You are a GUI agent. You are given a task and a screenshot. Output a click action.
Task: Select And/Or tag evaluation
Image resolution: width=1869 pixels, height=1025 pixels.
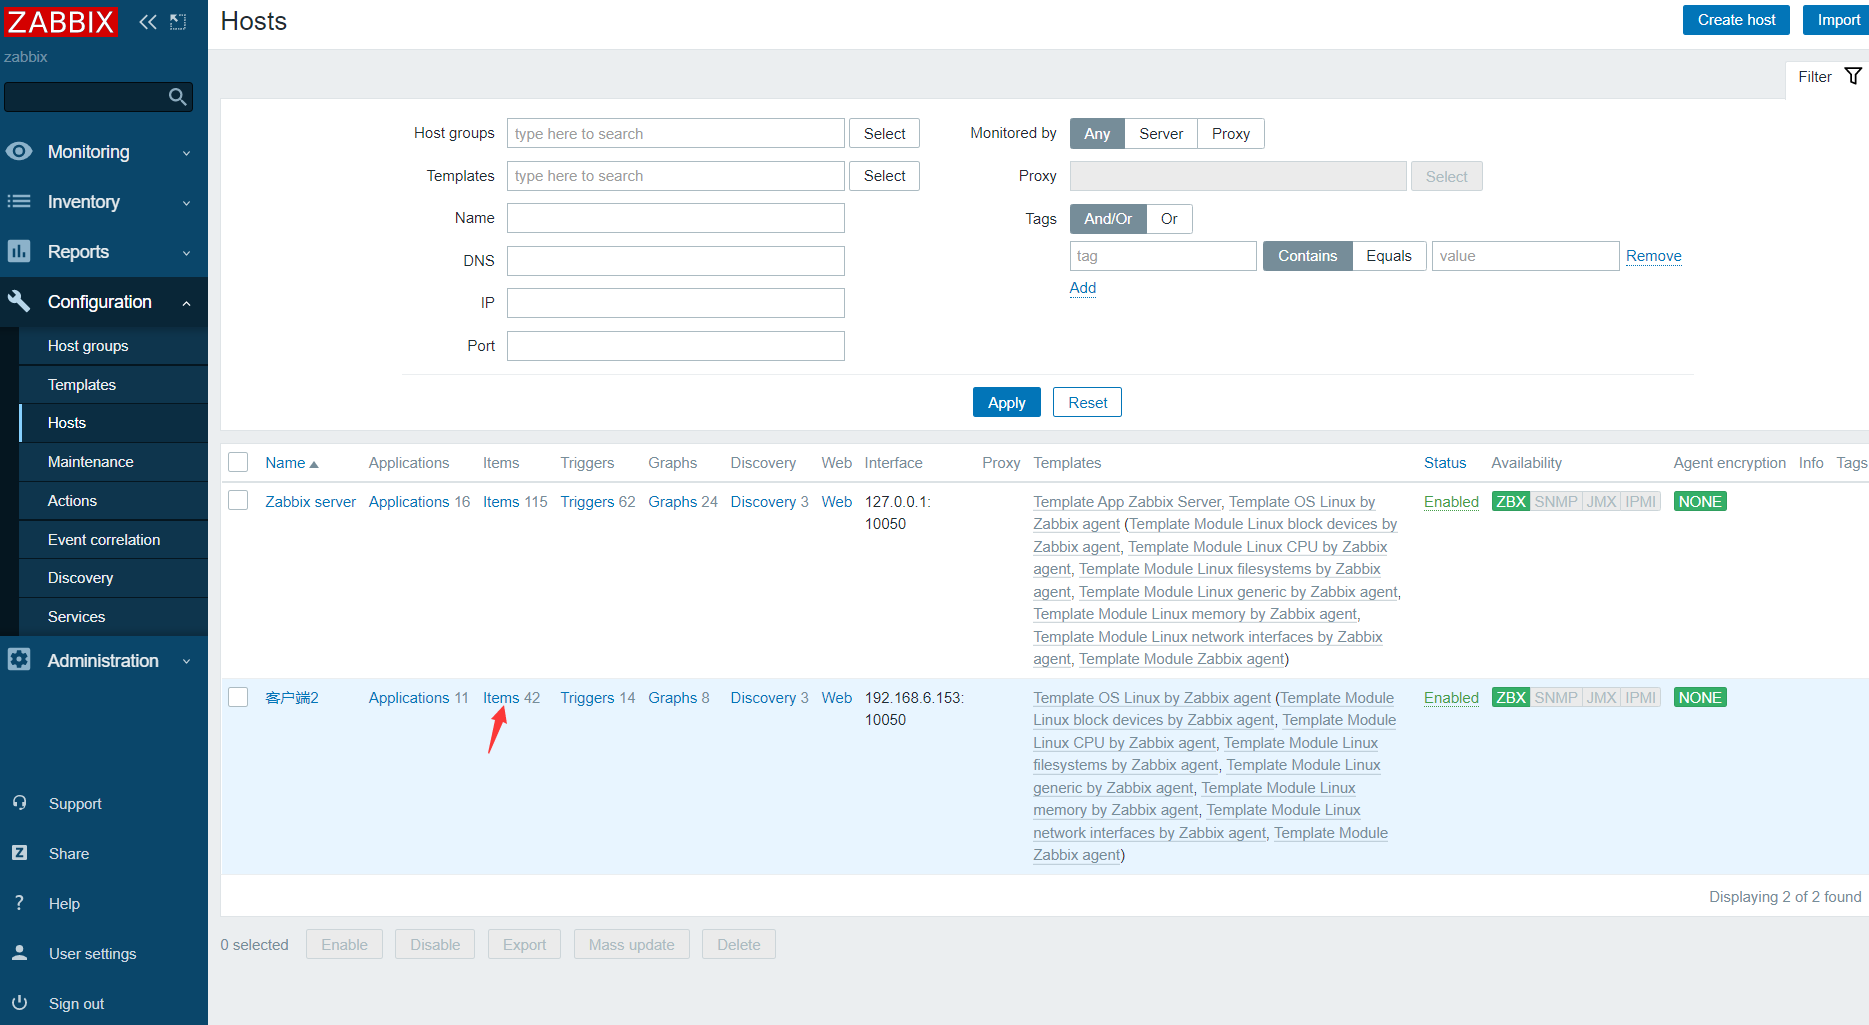(x=1108, y=218)
